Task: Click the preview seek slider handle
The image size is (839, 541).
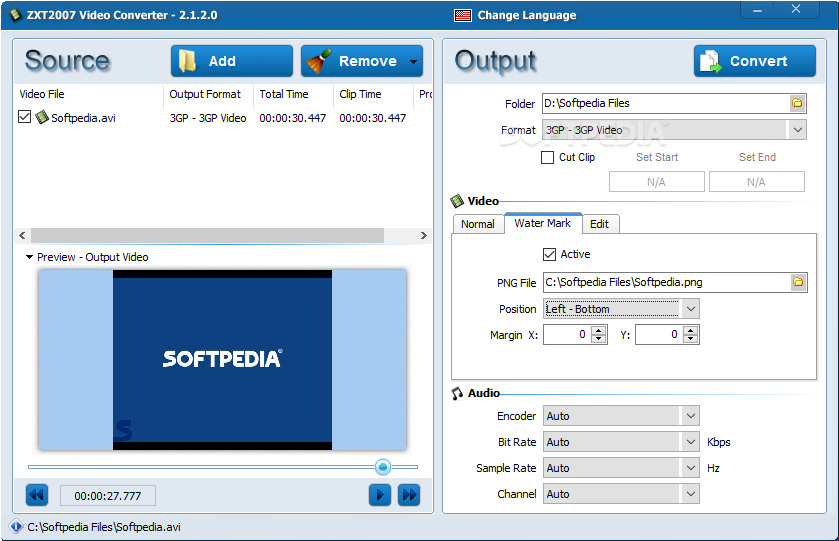Action: (383, 467)
